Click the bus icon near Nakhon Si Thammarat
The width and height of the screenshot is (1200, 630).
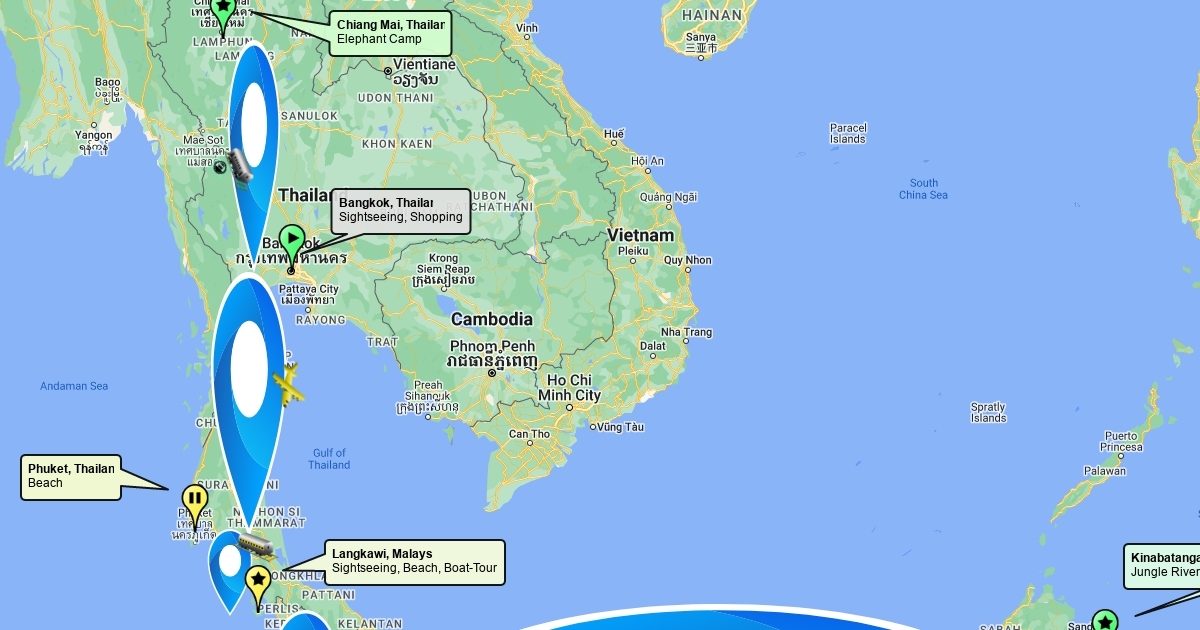pyautogui.click(x=256, y=546)
